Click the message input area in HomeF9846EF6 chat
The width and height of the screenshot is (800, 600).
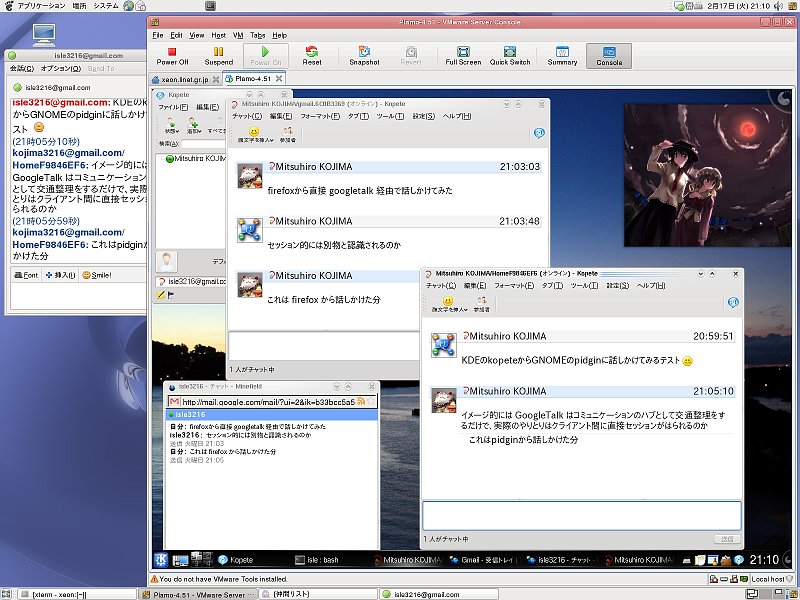pos(582,516)
